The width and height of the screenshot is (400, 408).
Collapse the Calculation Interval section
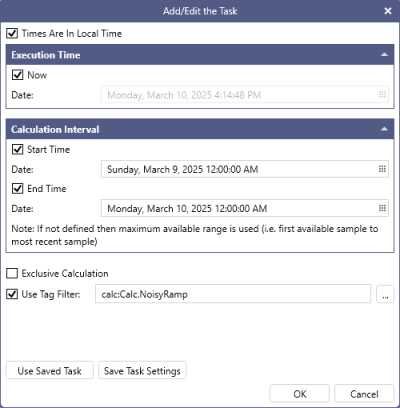(384, 129)
